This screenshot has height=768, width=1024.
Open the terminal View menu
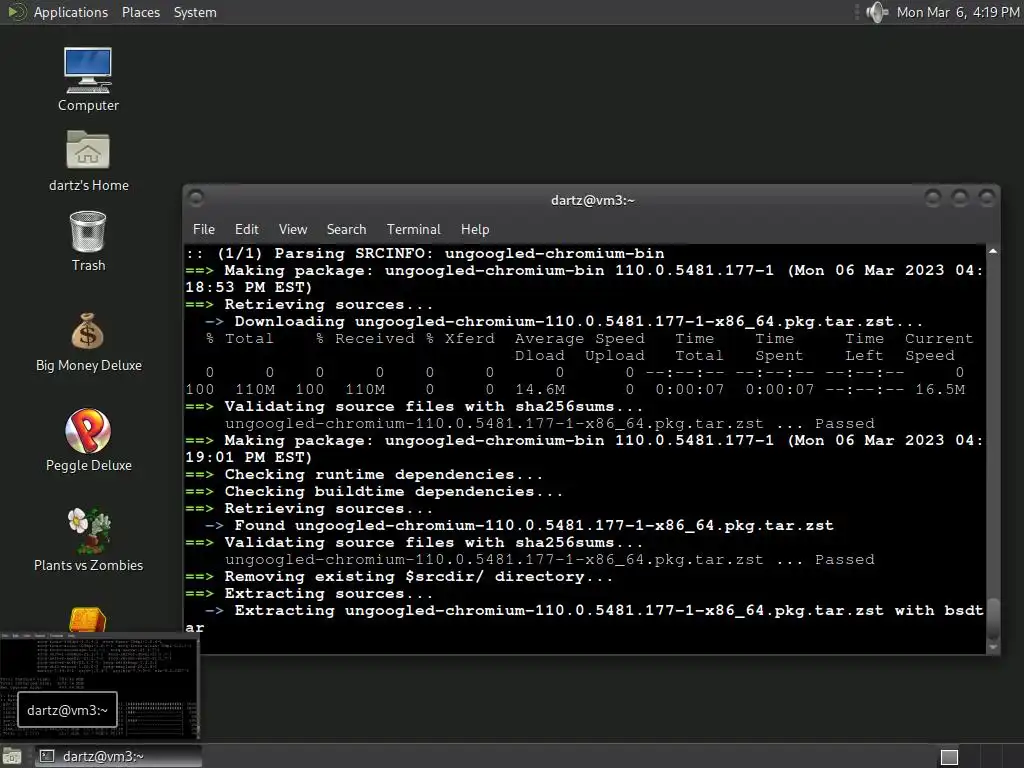293,229
